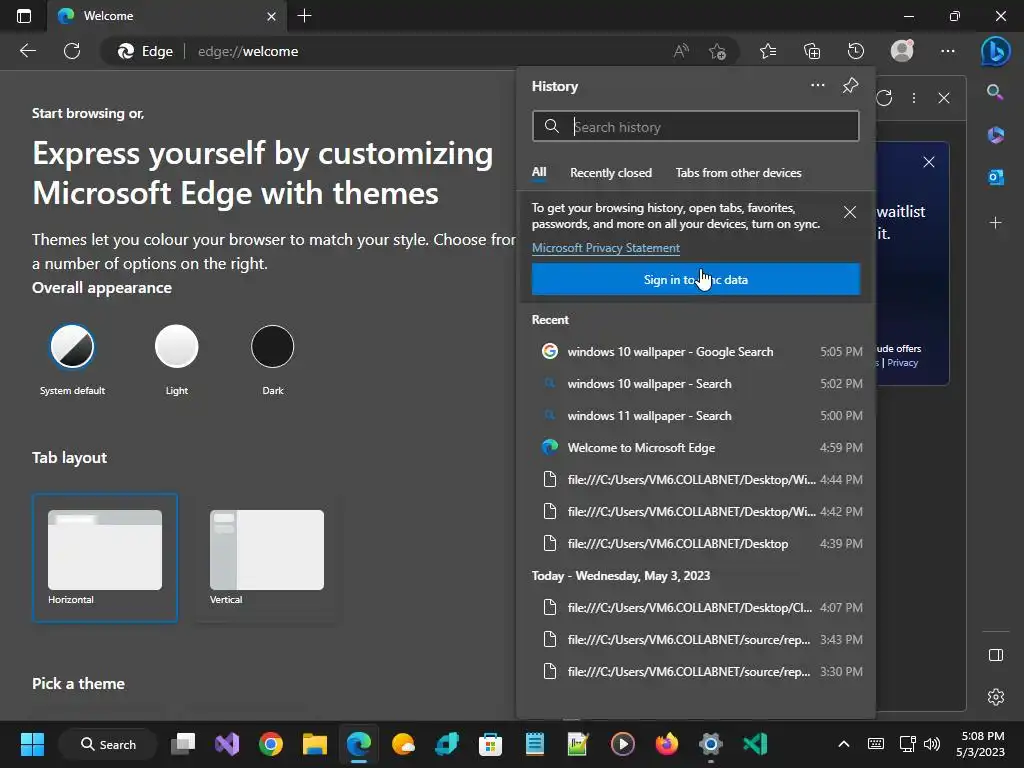Open Welcome to Microsoft Edge history entry
Screen dimensions: 1024x768
coord(696,448)
